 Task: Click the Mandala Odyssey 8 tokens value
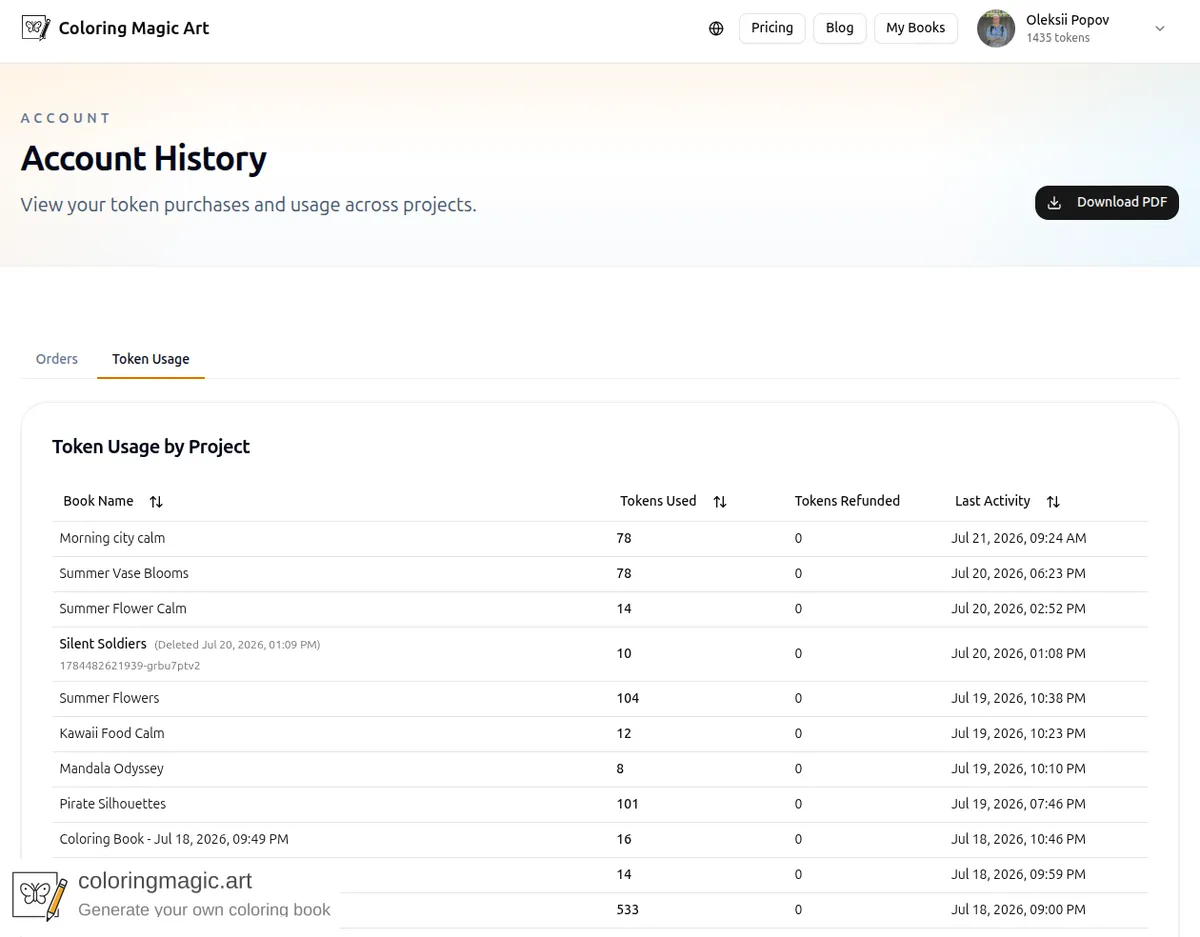tap(620, 768)
